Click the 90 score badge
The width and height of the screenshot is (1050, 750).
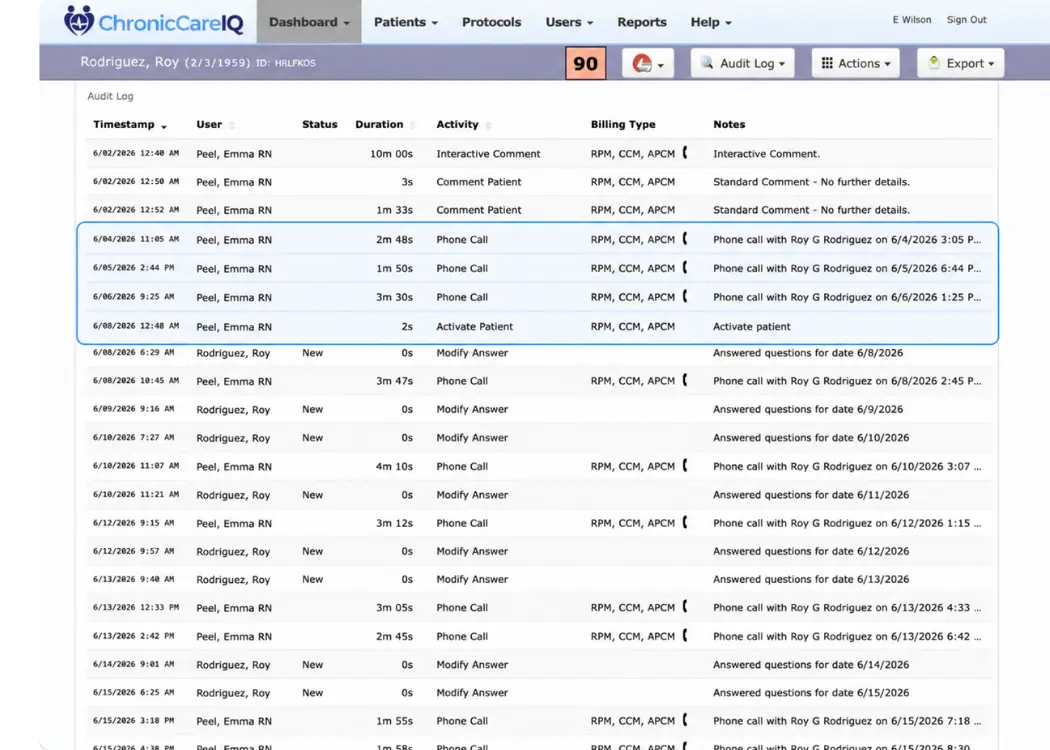click(586, 63)
